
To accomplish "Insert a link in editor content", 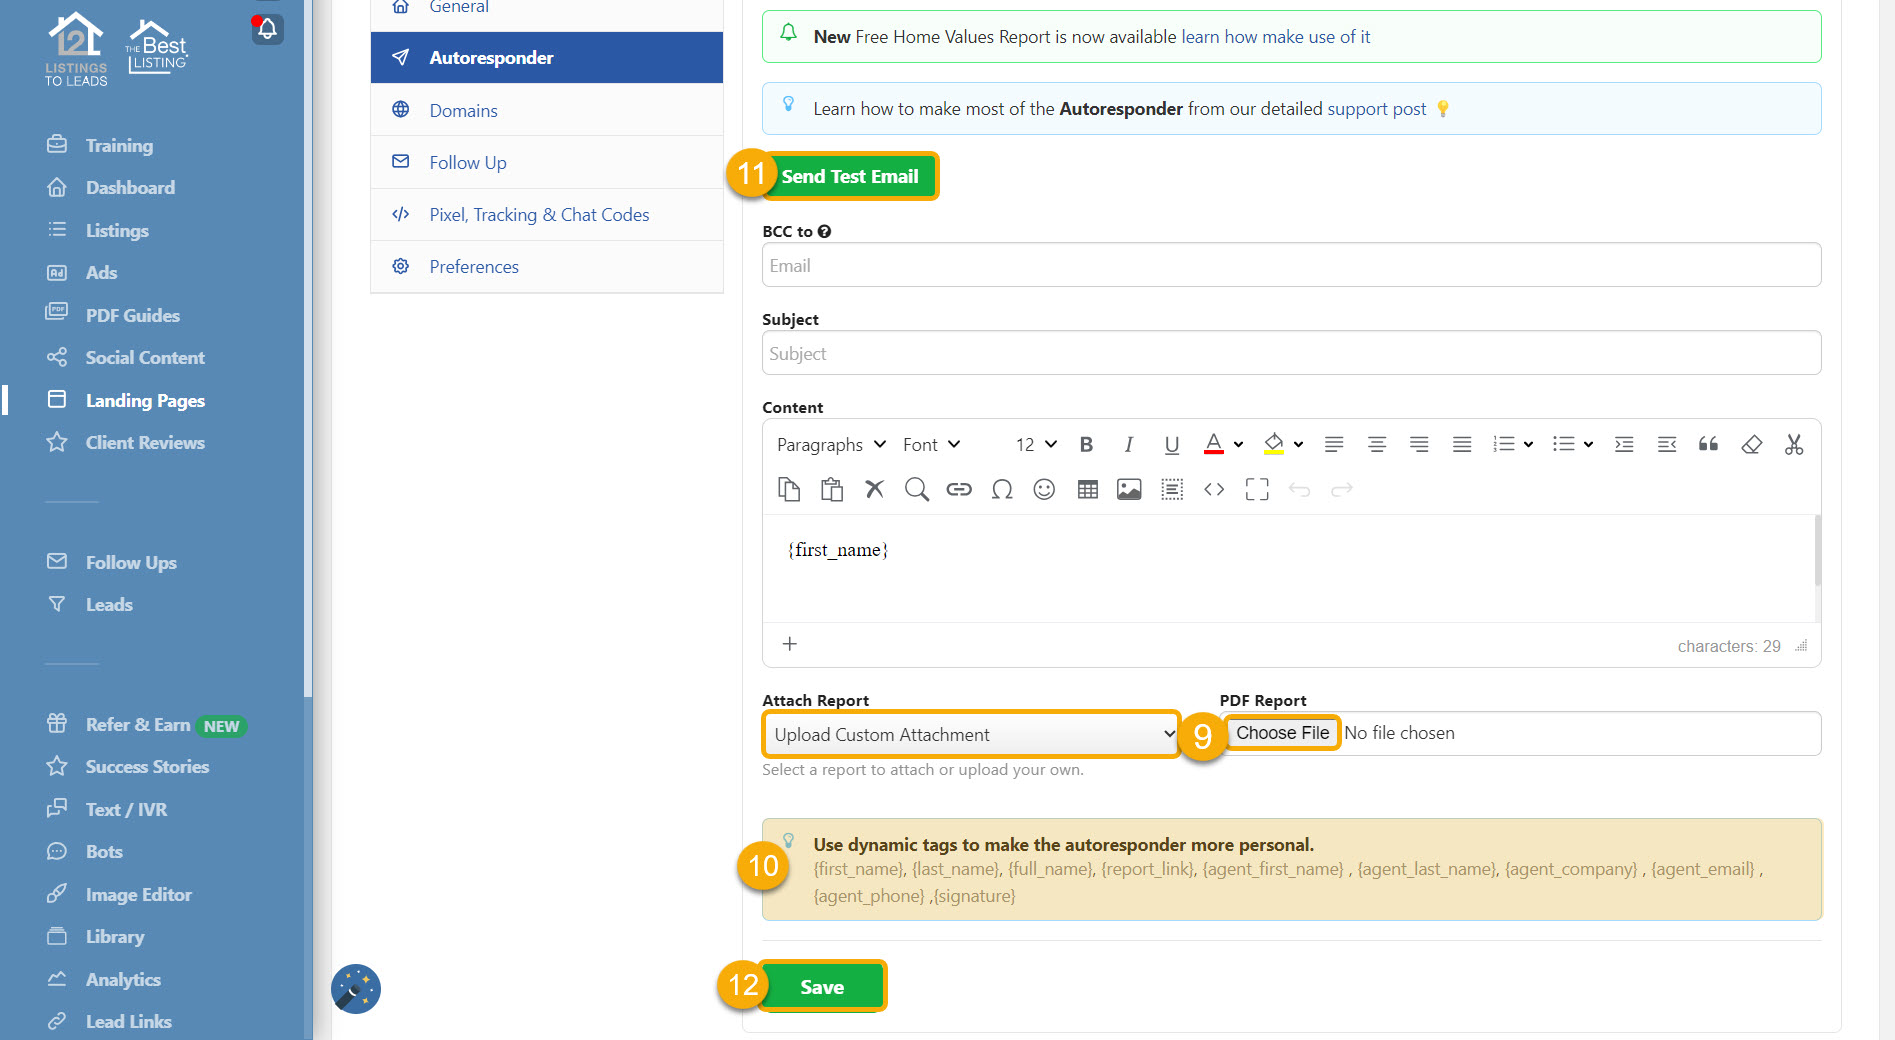I will point(959,489).
